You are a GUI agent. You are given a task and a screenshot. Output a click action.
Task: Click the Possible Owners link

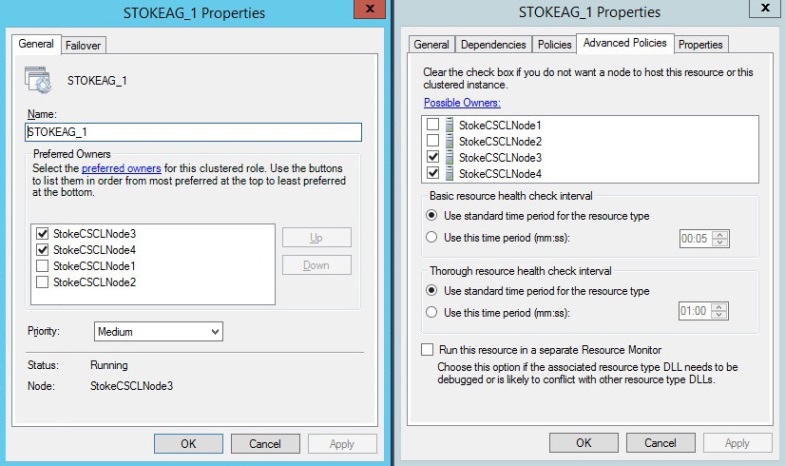coord(462,103)
